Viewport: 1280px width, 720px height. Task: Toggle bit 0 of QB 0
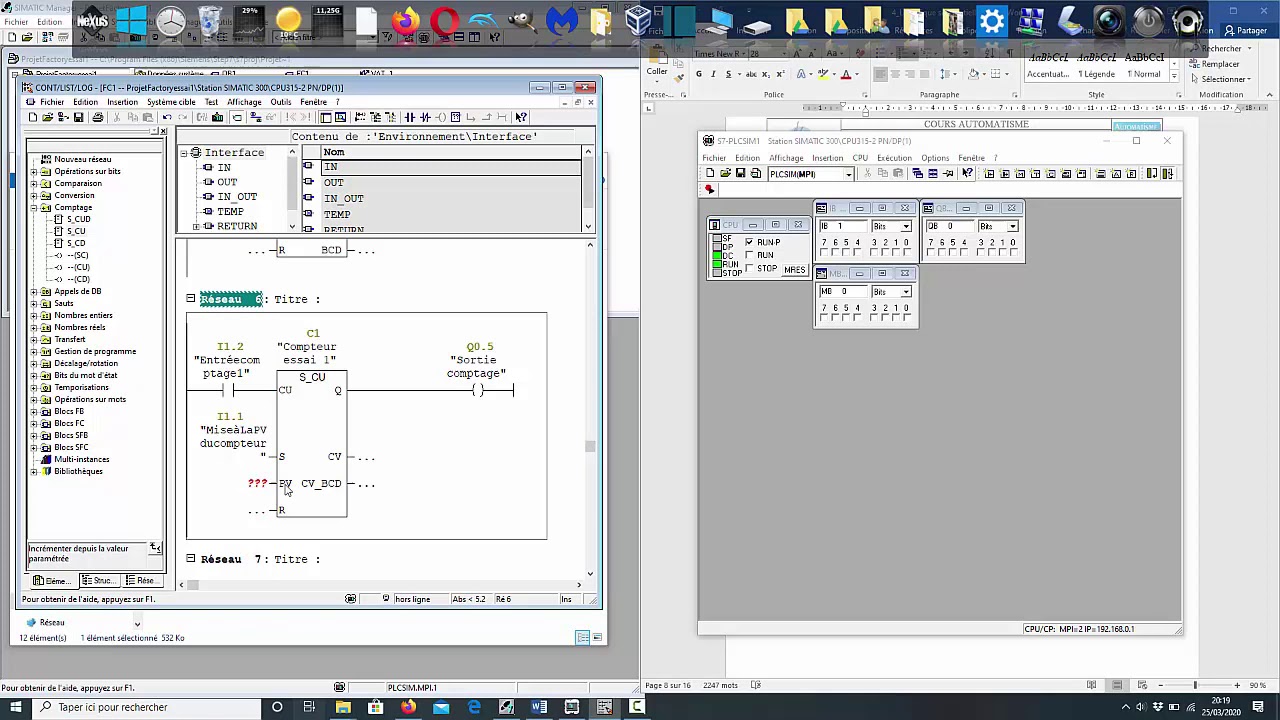click(1013, 252)
